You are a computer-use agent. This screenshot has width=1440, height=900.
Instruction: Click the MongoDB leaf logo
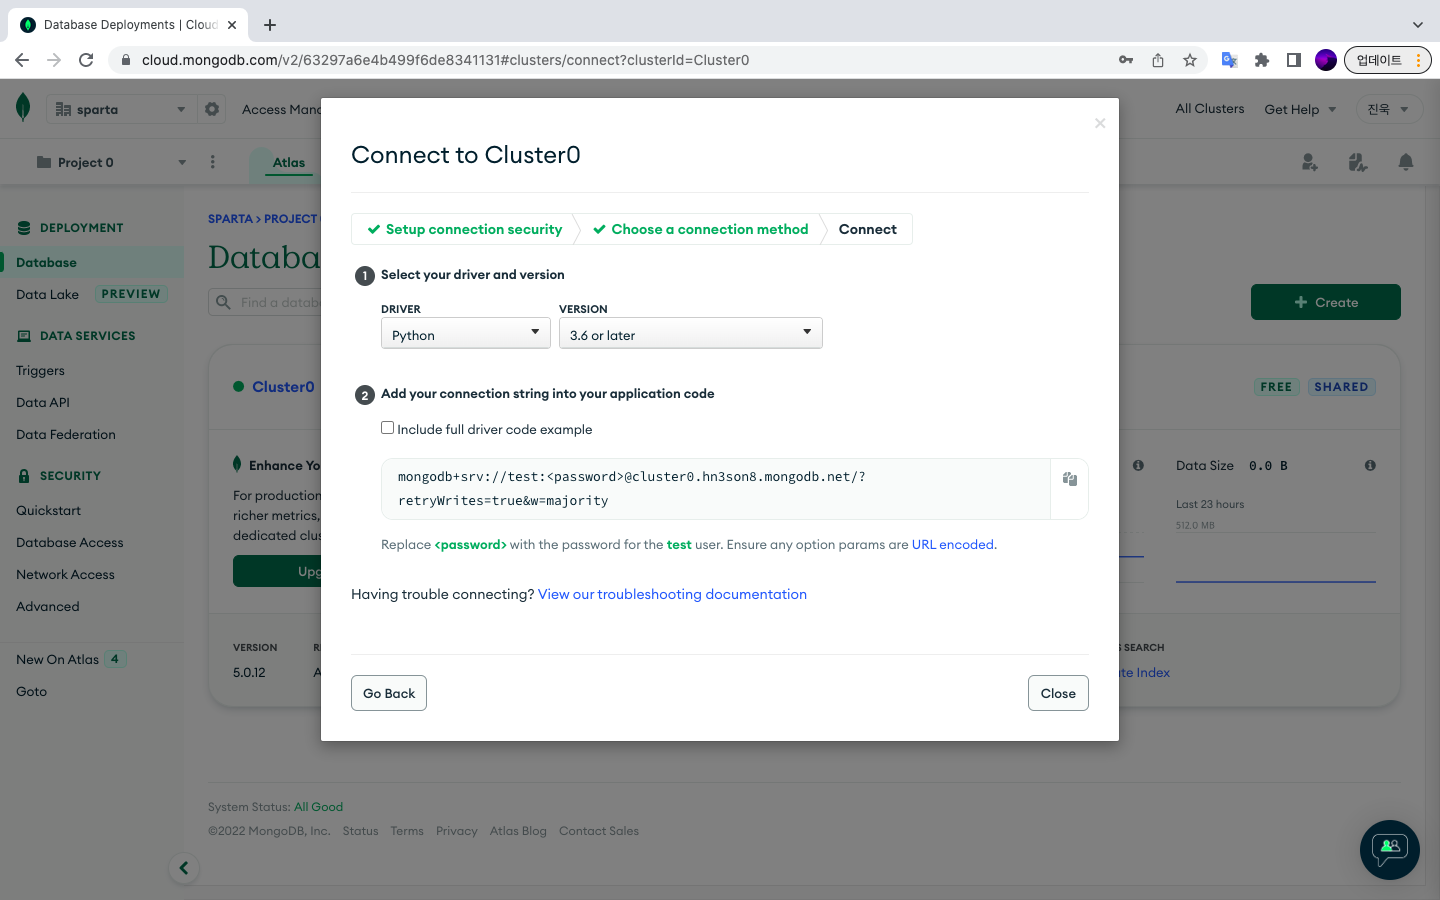[23, 108]
